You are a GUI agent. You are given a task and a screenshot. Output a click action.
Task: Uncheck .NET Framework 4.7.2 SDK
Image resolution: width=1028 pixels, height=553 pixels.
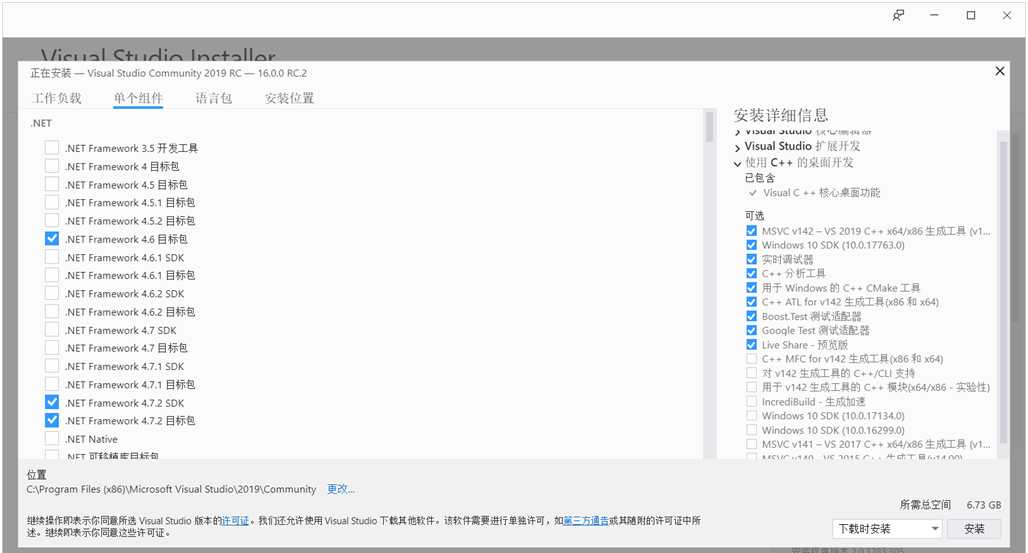pyautogui.click(x=52, y=402)
